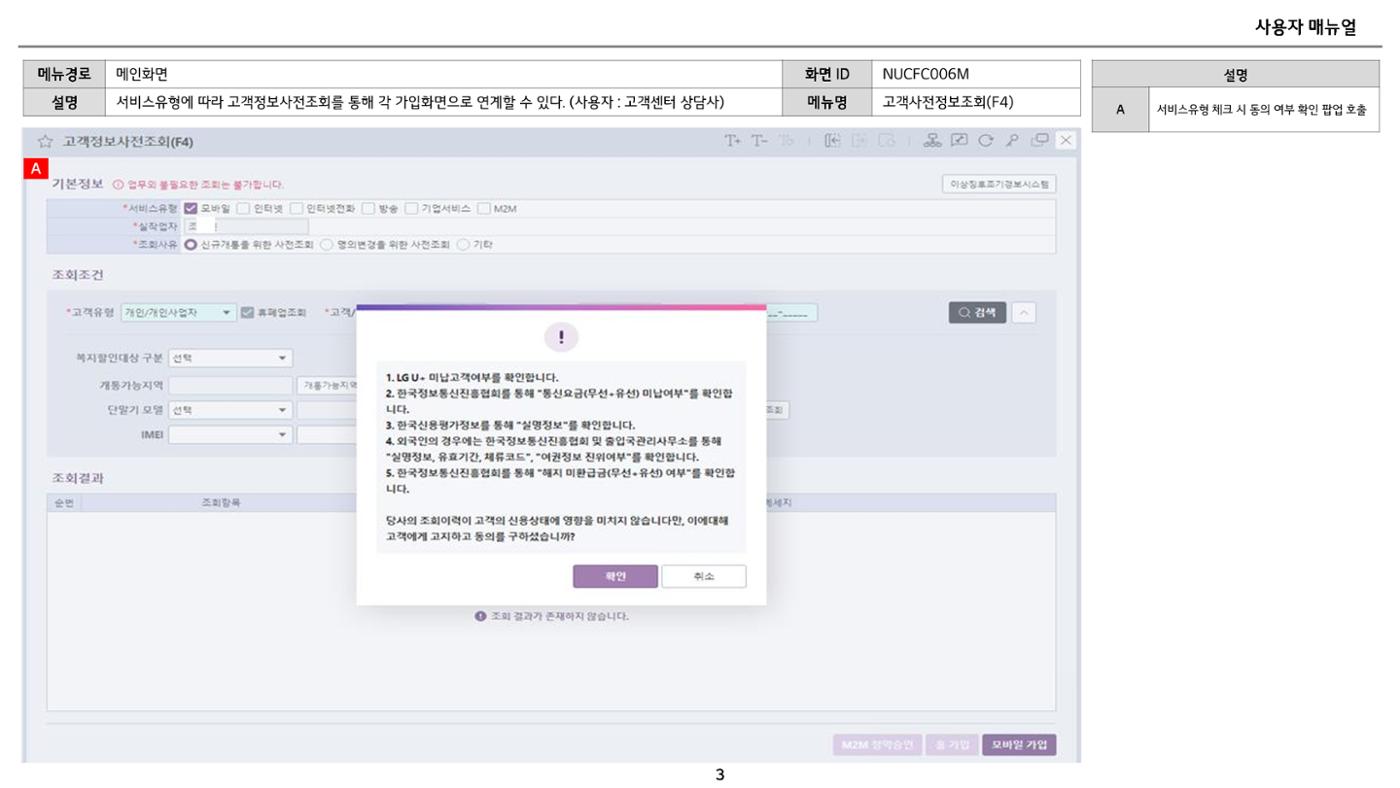Screen dimensions: 1400x788
Task: Click the 홈 가입 button
Action: tap(951, 745)
